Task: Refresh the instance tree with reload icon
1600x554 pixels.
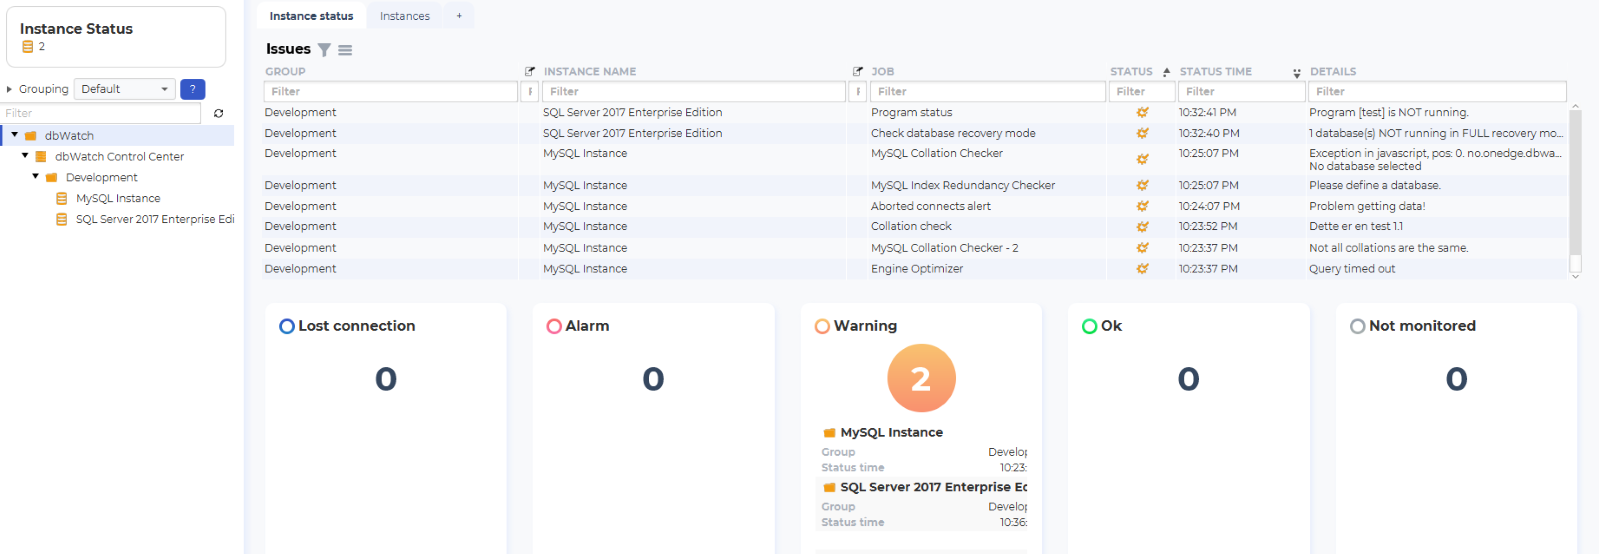Action: click(x=218, y=113)
